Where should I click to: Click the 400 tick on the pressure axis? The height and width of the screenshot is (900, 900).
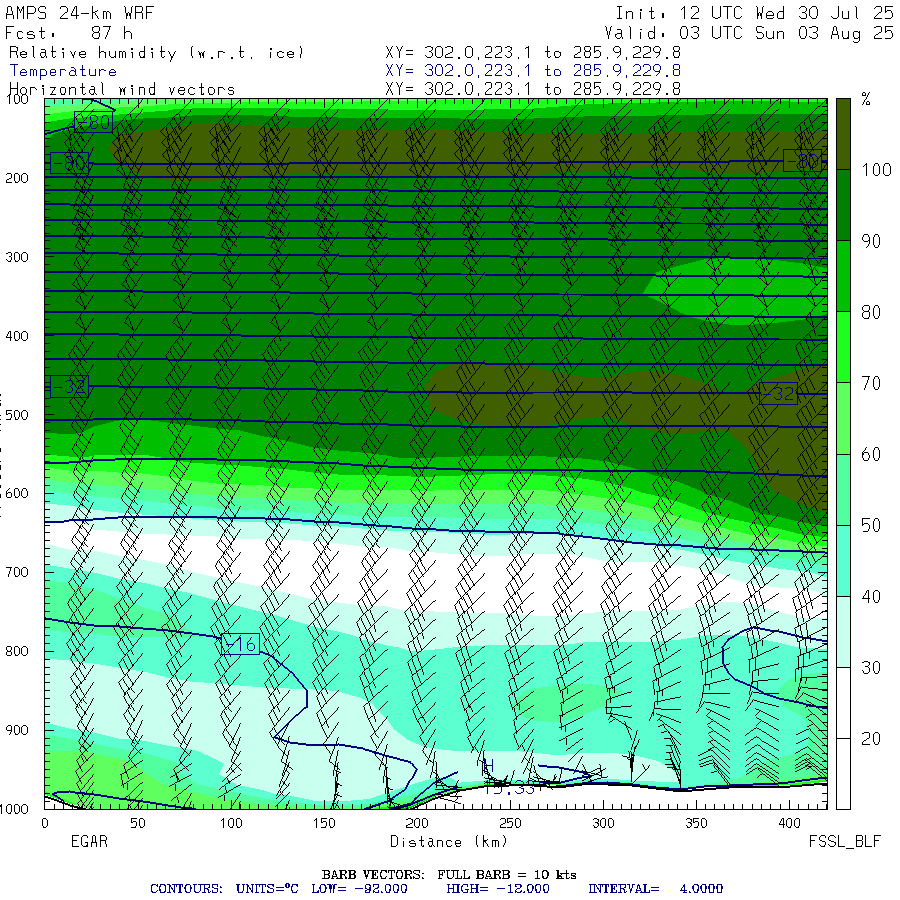[17, 336]
